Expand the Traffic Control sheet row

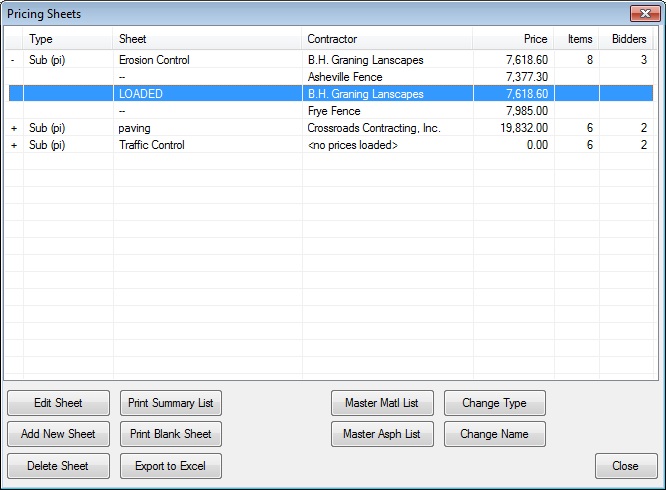click(x=14, y=145)
